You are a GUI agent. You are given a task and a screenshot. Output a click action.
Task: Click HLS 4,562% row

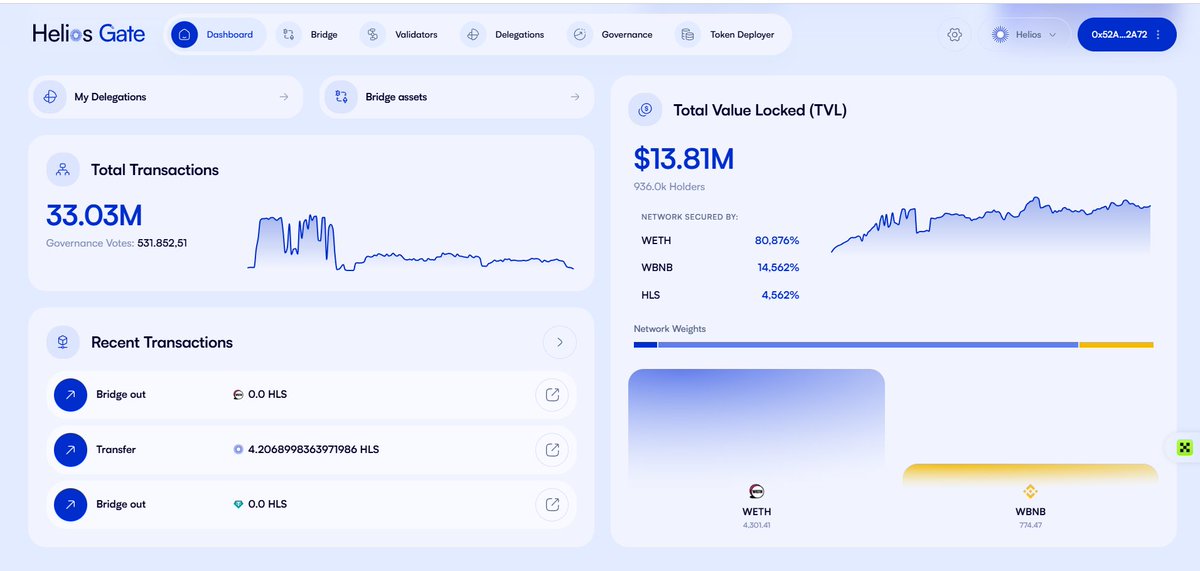tap(720, 295)
